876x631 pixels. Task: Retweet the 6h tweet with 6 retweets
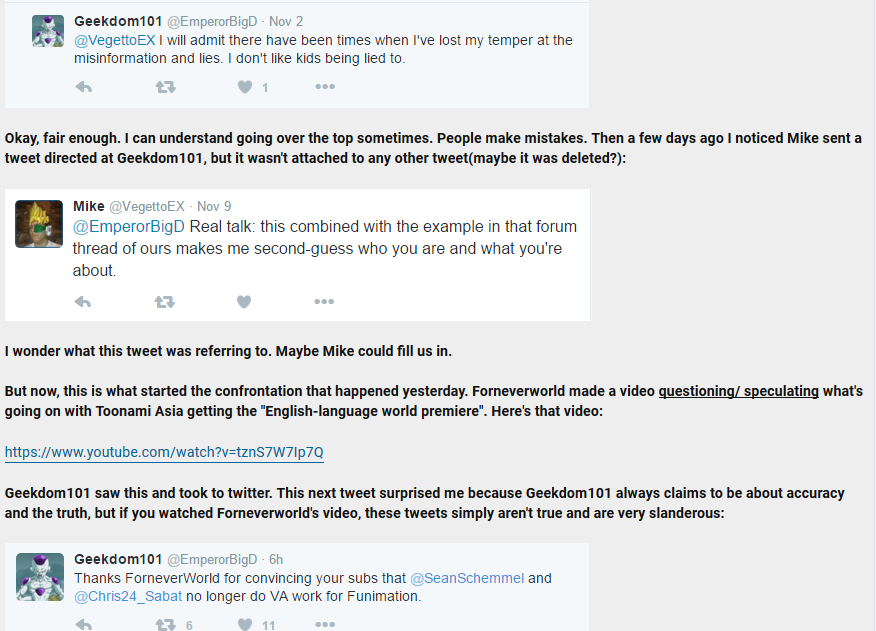pos(165,624)
